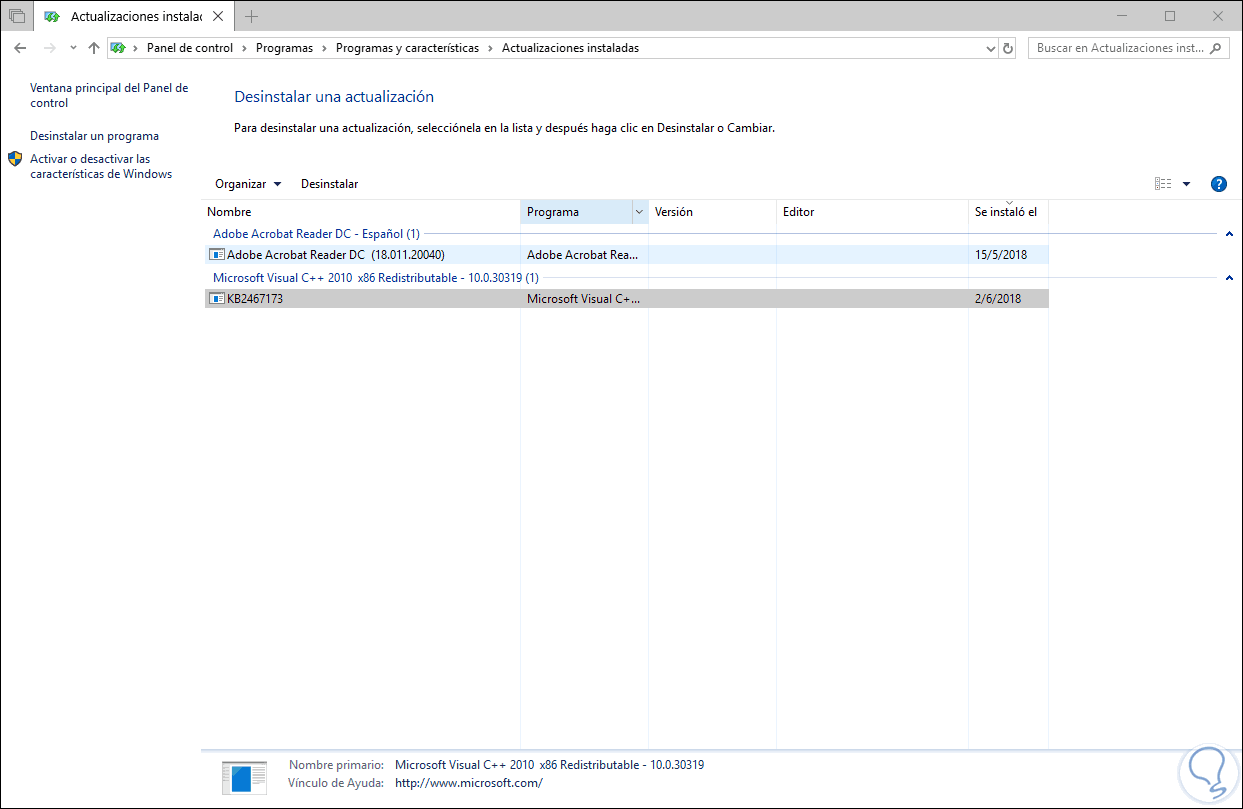The width and height of the screenshot is (1243, 809).
Task: Sort by the Programa column header
Action: (x=577, y=212)
